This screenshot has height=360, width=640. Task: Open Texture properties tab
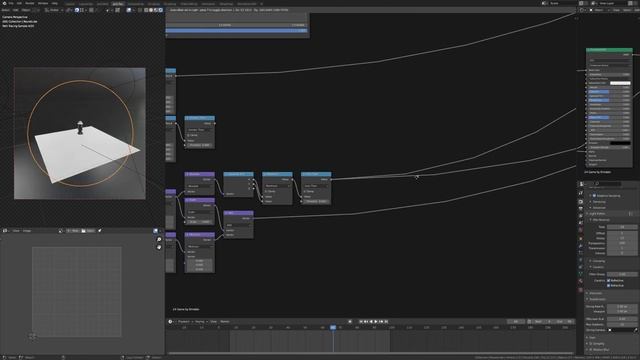[581, 290]
